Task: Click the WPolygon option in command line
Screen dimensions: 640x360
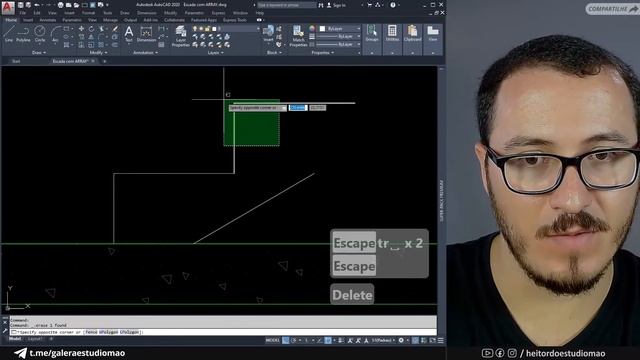Action: click(x=109, y=332)
